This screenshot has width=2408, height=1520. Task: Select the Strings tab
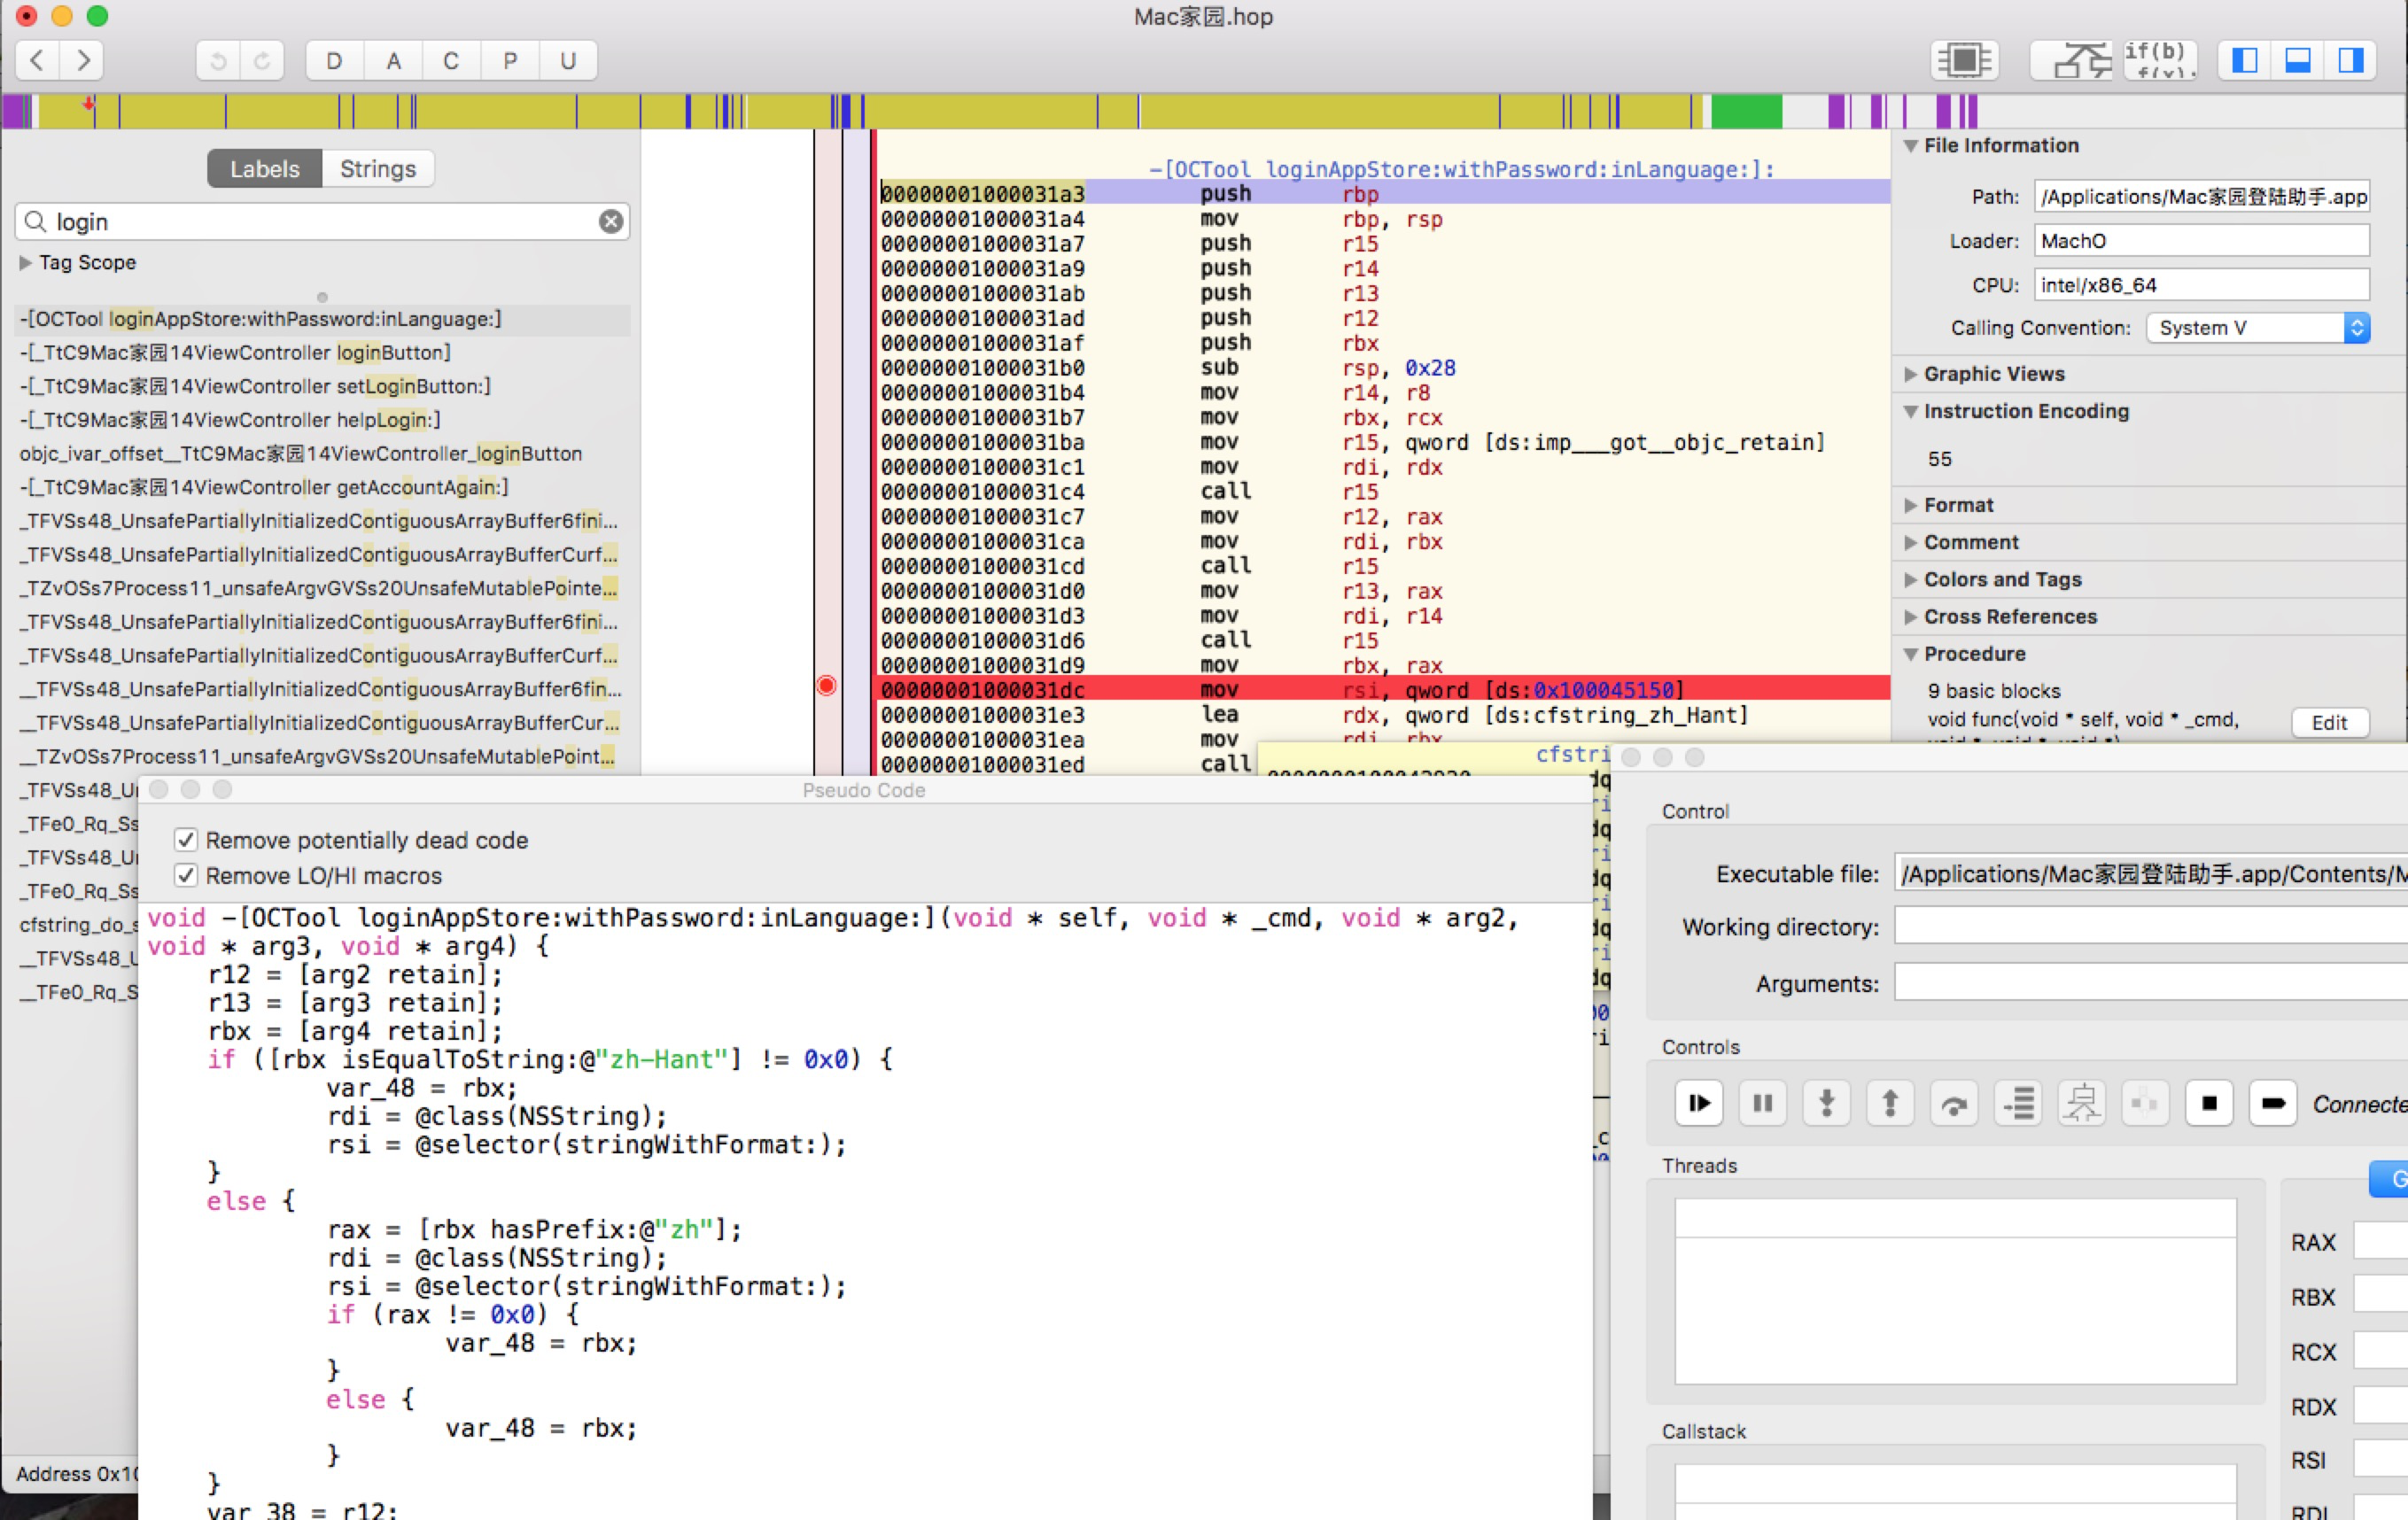(380, 167)
